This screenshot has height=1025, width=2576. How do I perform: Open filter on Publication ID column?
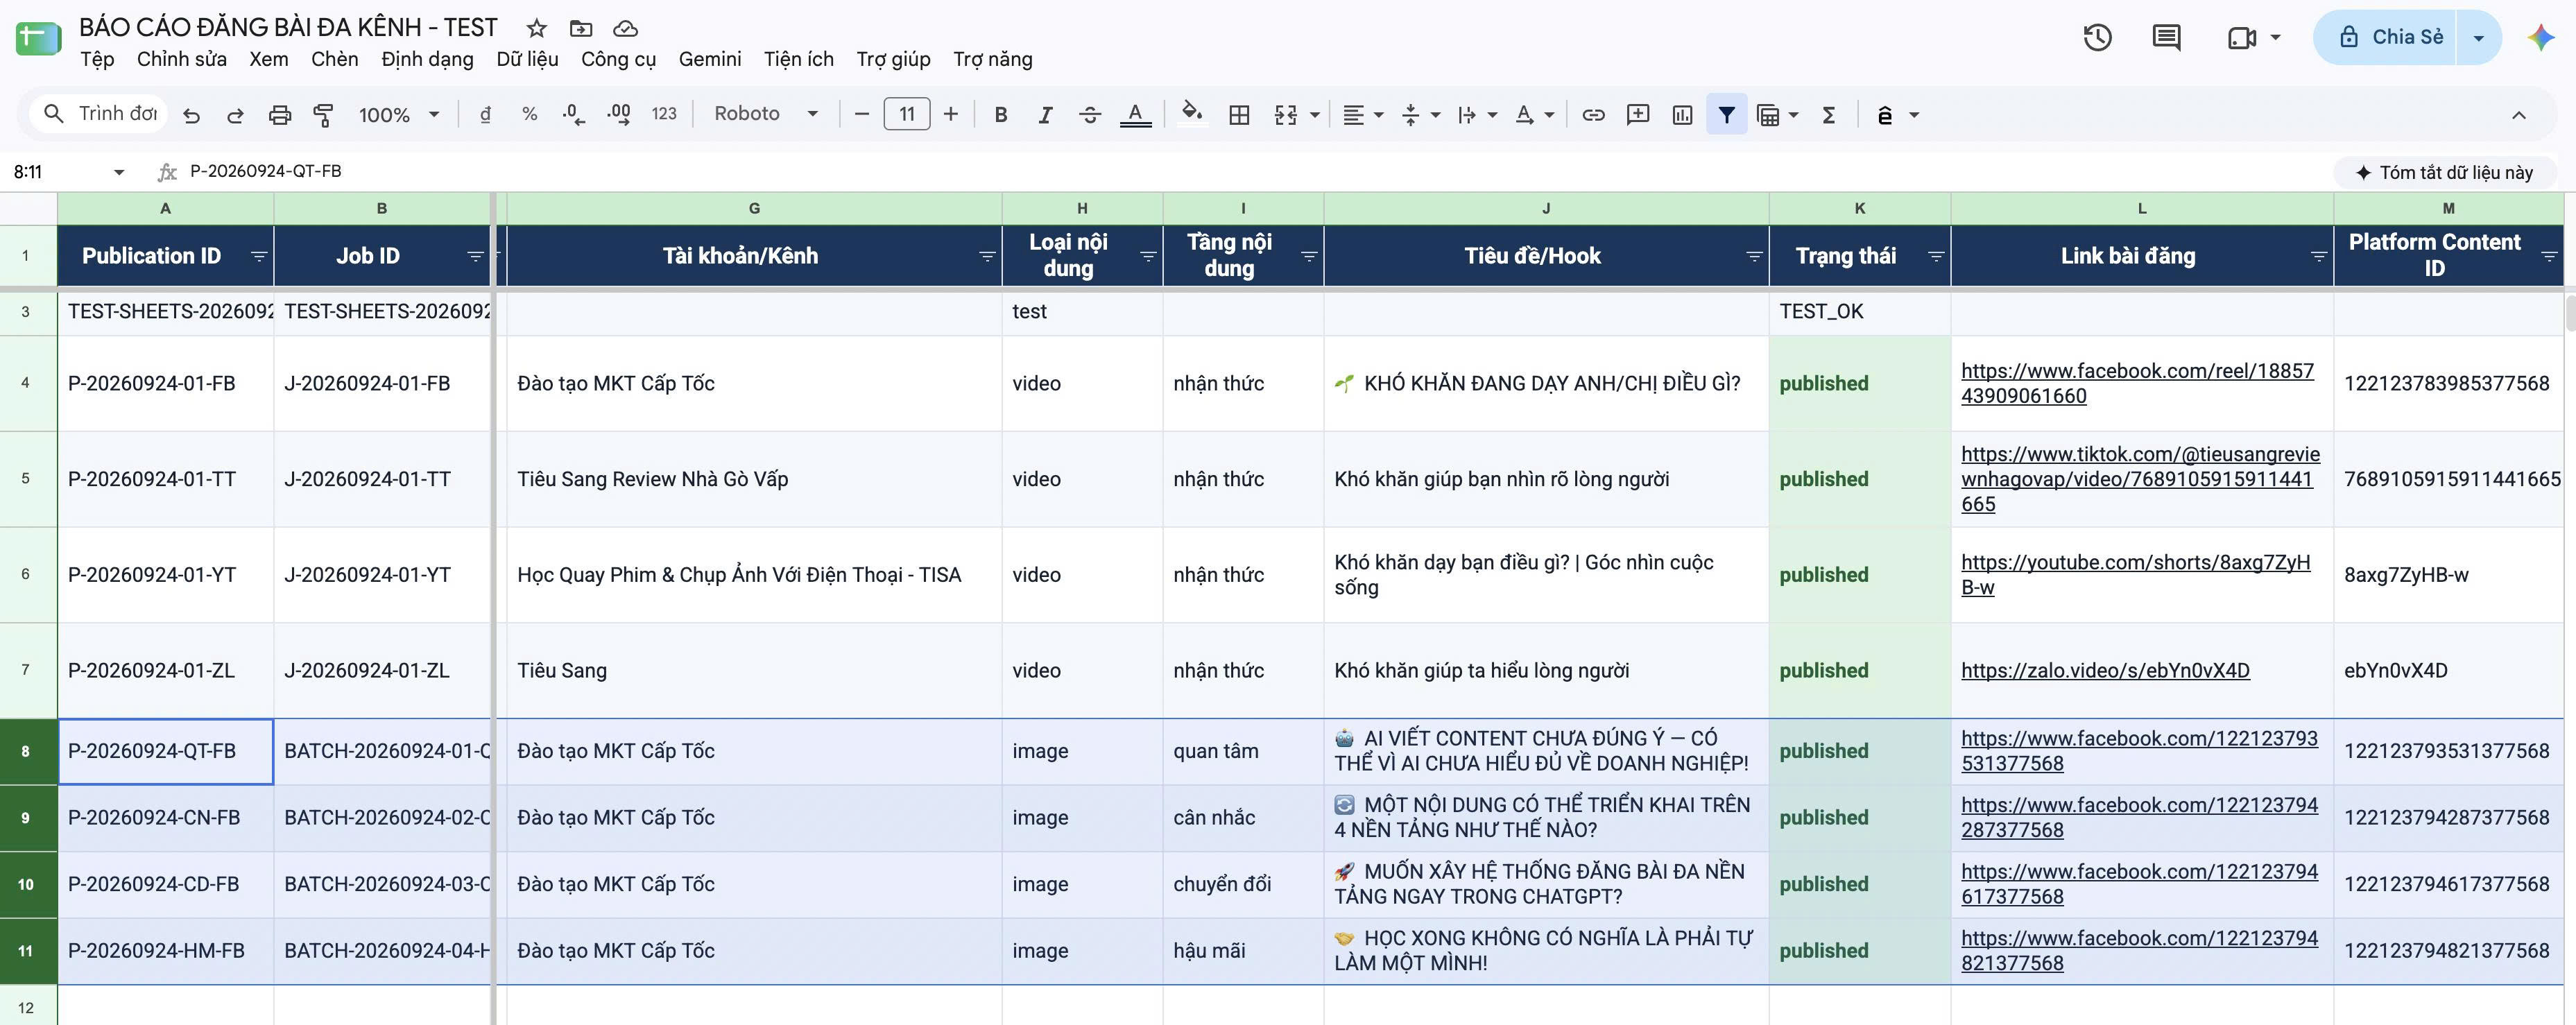click(259, 256)
